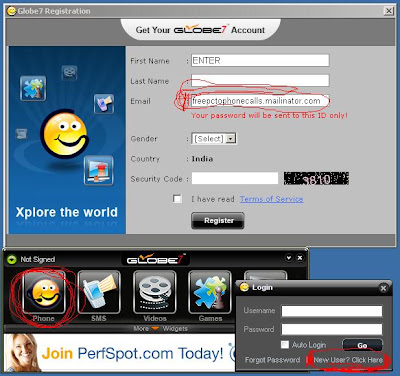Open the Games widget
The width and height of the screenshot is (400, 376).
point(210,293)
